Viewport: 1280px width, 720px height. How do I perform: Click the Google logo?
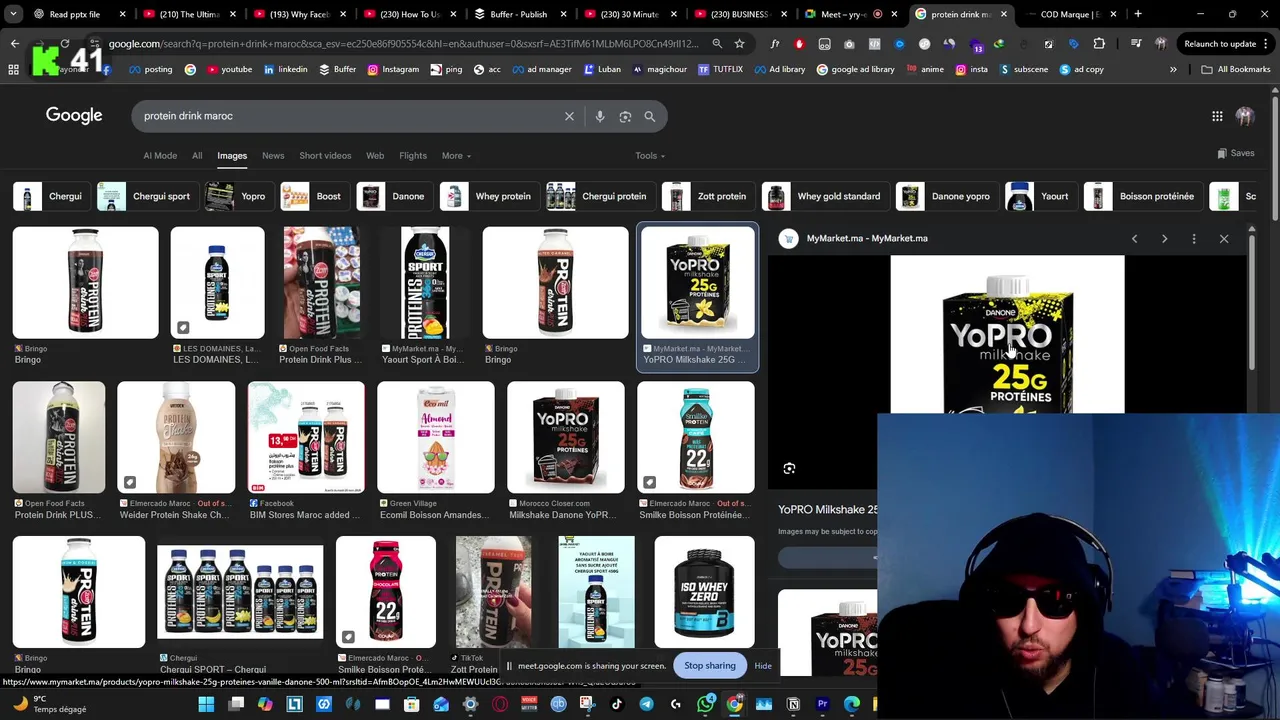(x=74, y=115)
